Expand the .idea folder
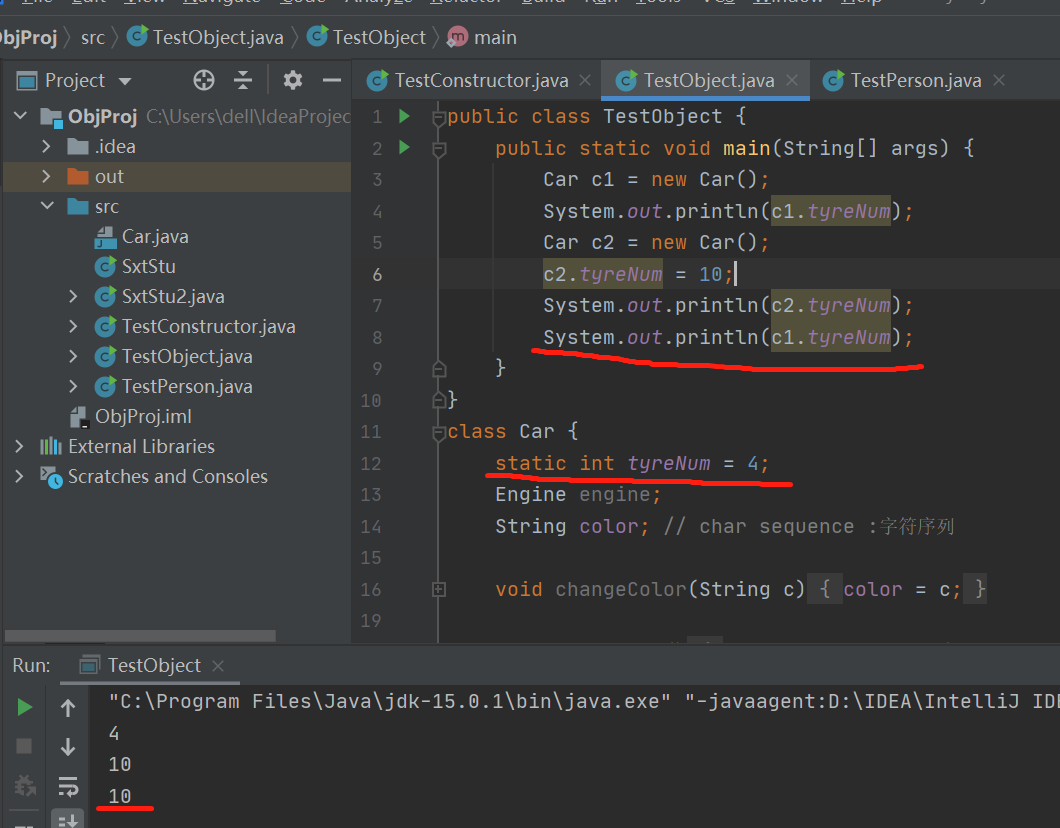This screenshot has height=828, width=1060. point(46,146)
